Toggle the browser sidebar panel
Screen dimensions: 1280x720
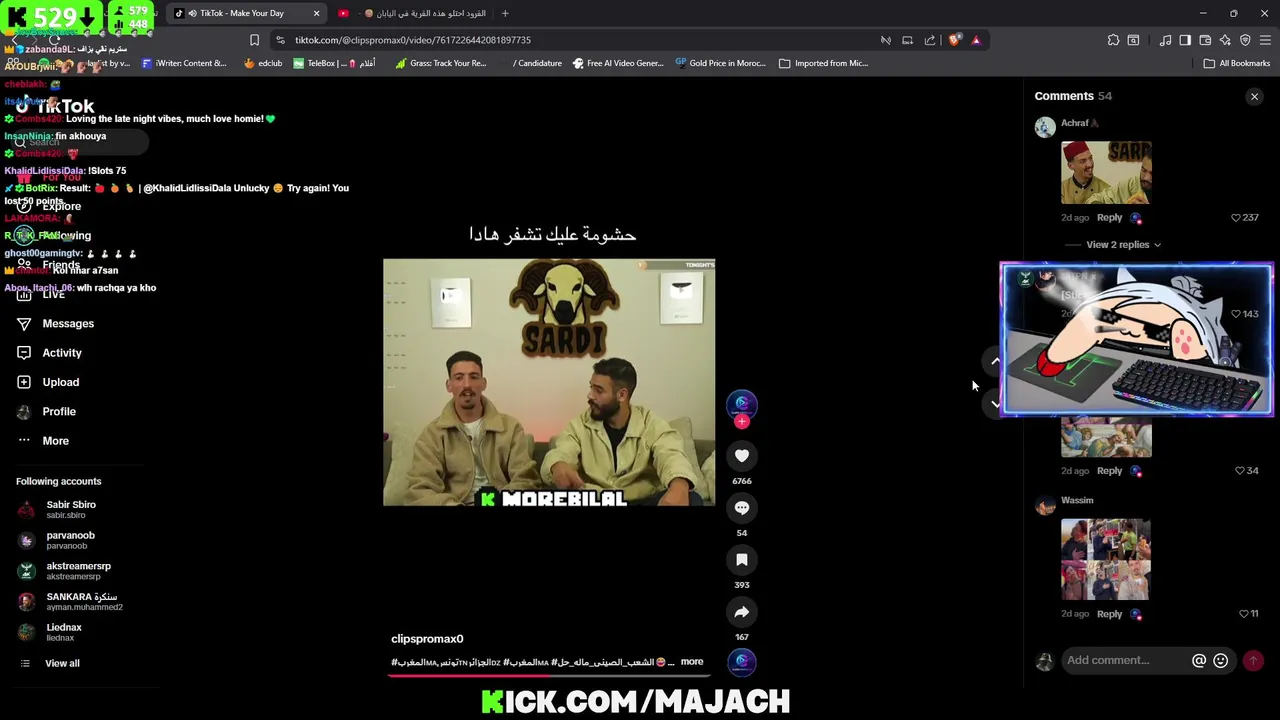pyautogui.click(x=1185, y=40)
